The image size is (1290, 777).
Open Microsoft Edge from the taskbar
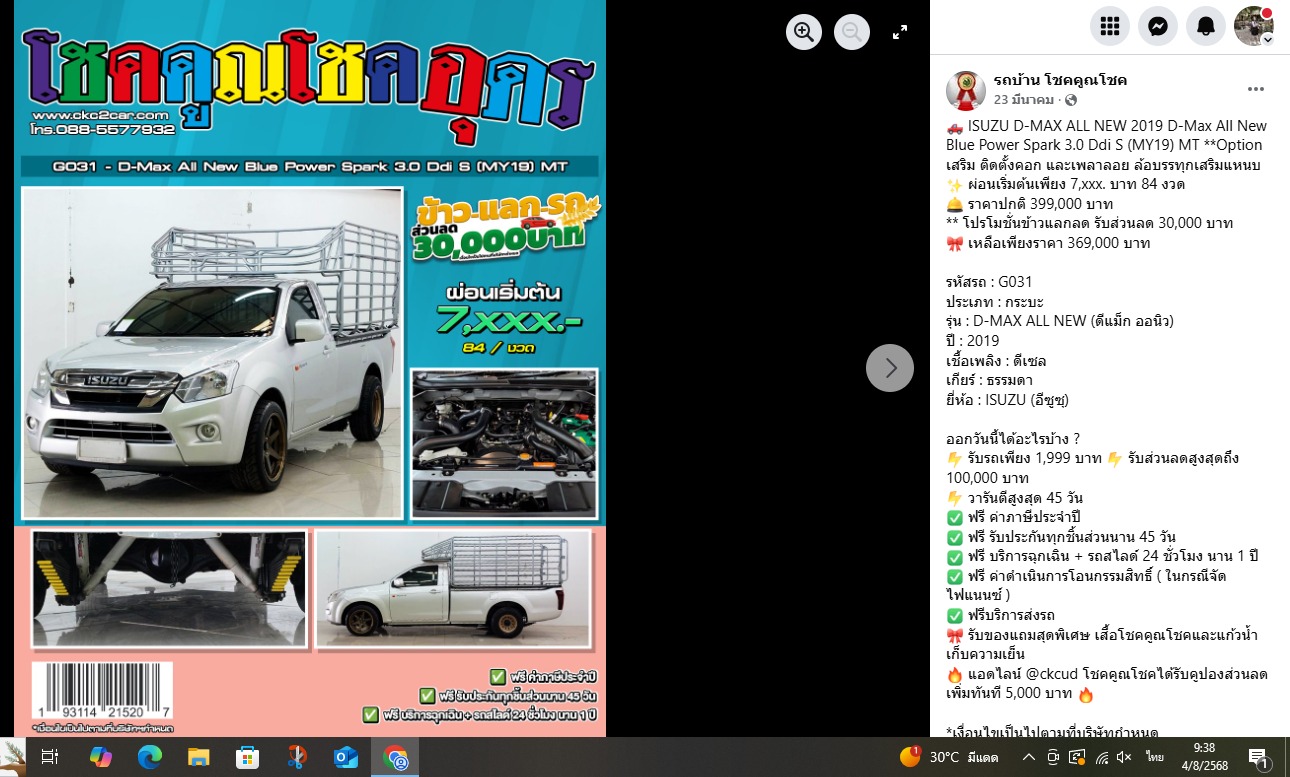point(149,757)
